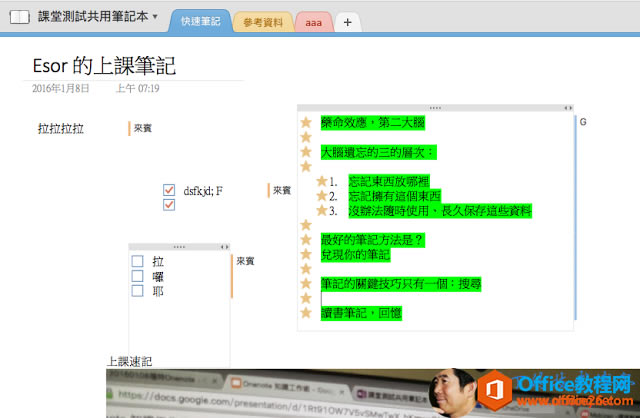Click the highlighted text 兌現你的筆記
640x418 pixels.
point(355,255)
